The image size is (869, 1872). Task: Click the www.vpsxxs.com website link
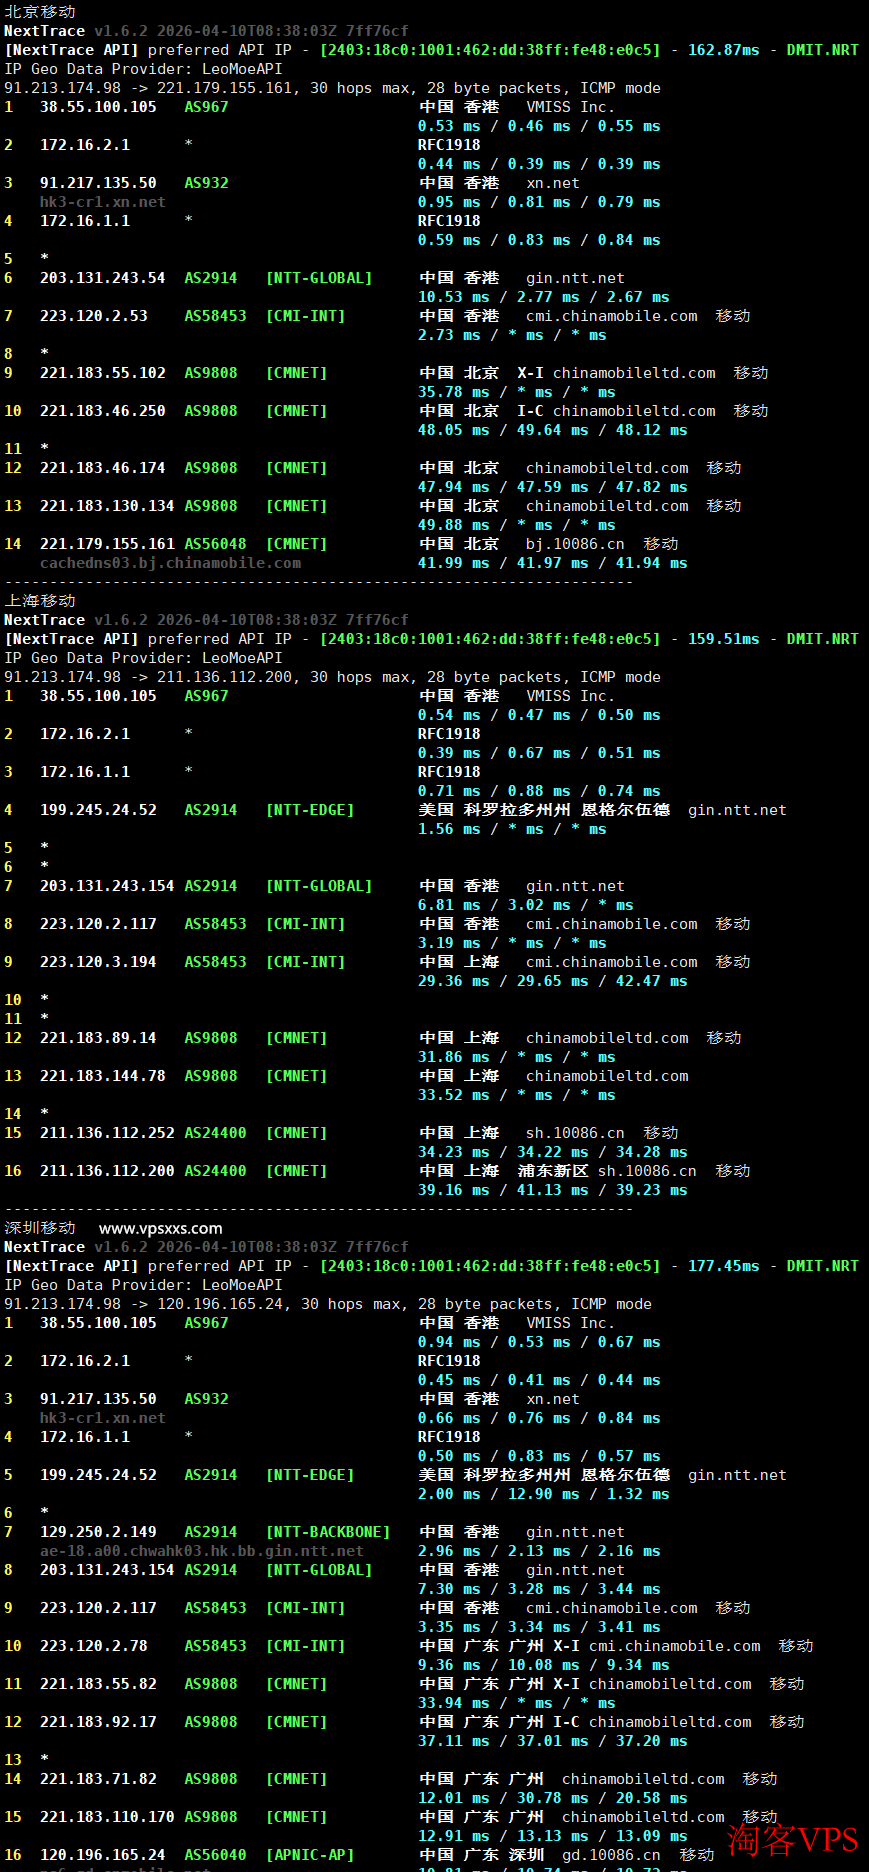pyautogui.click(x=160, y=1228)
